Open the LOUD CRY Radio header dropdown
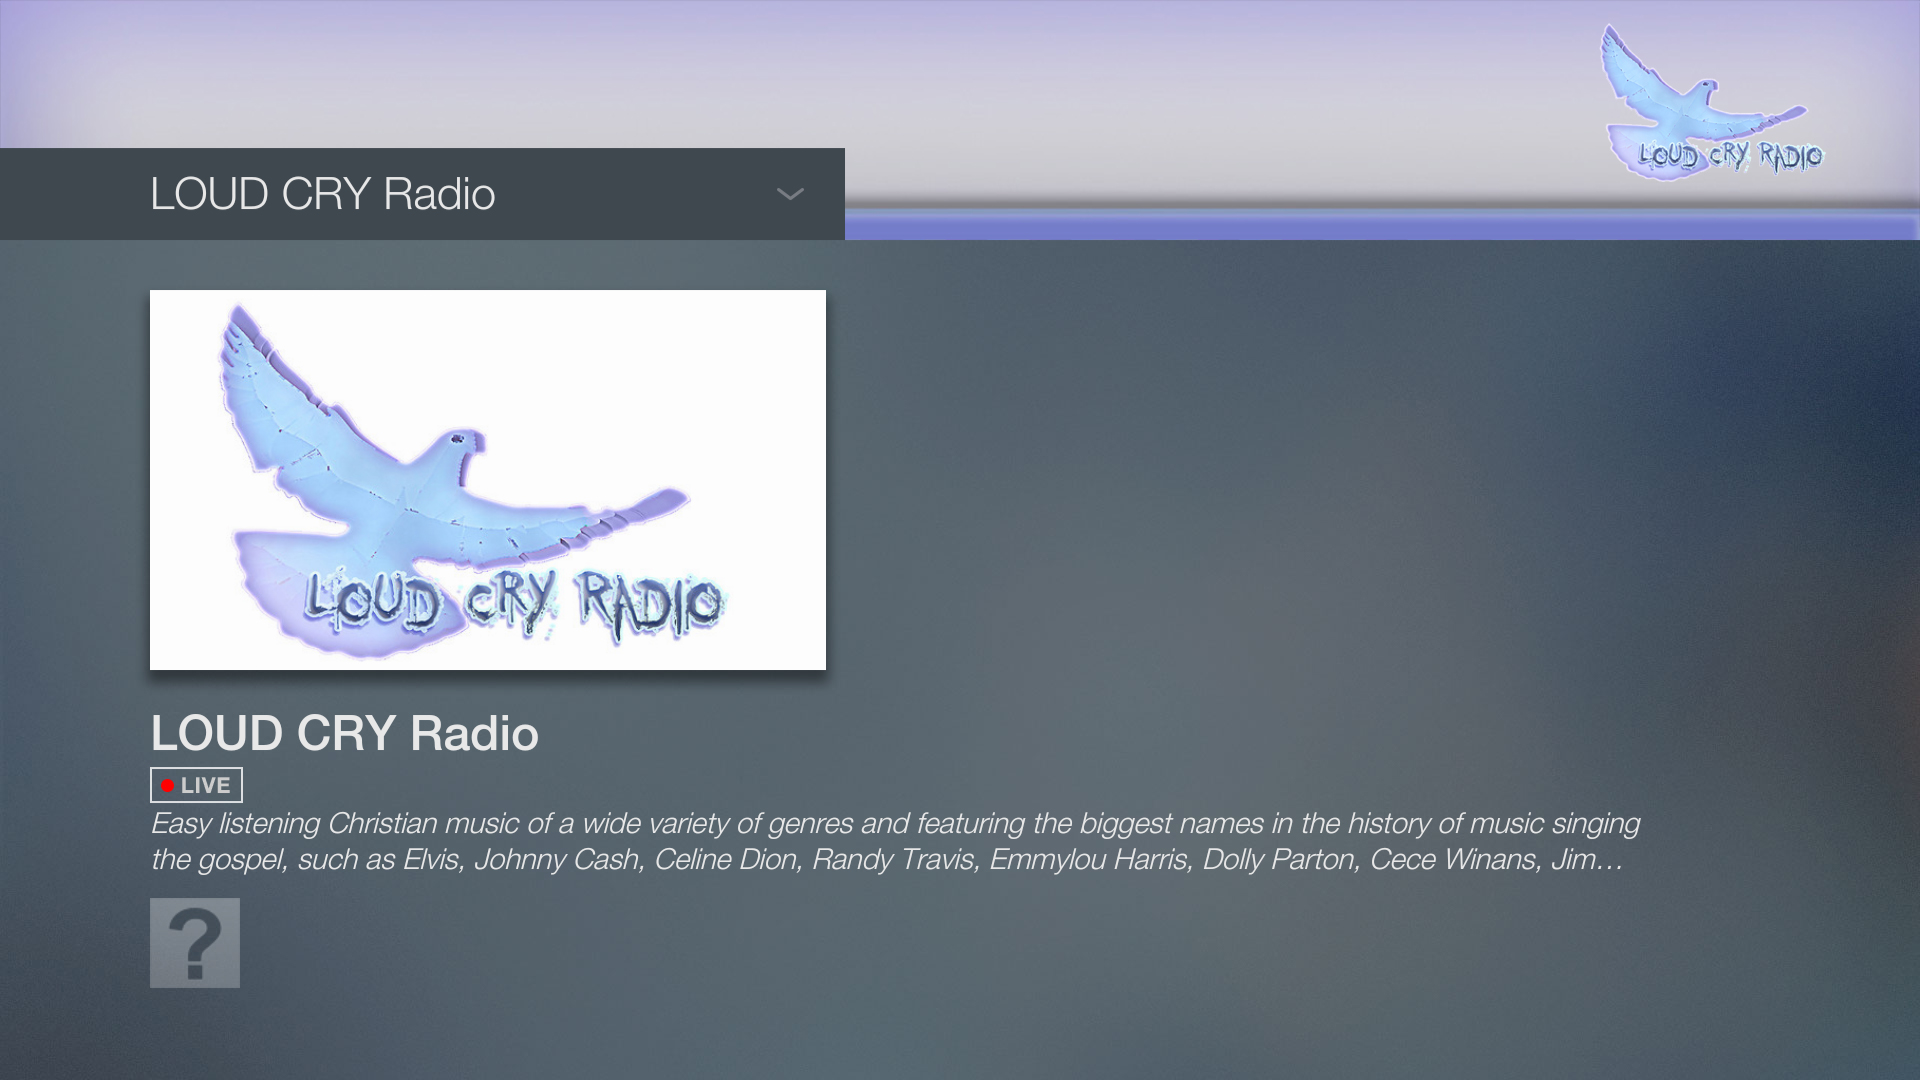Image resolution: width=1920 pixels, height=1080 pixels. [322, 194]
